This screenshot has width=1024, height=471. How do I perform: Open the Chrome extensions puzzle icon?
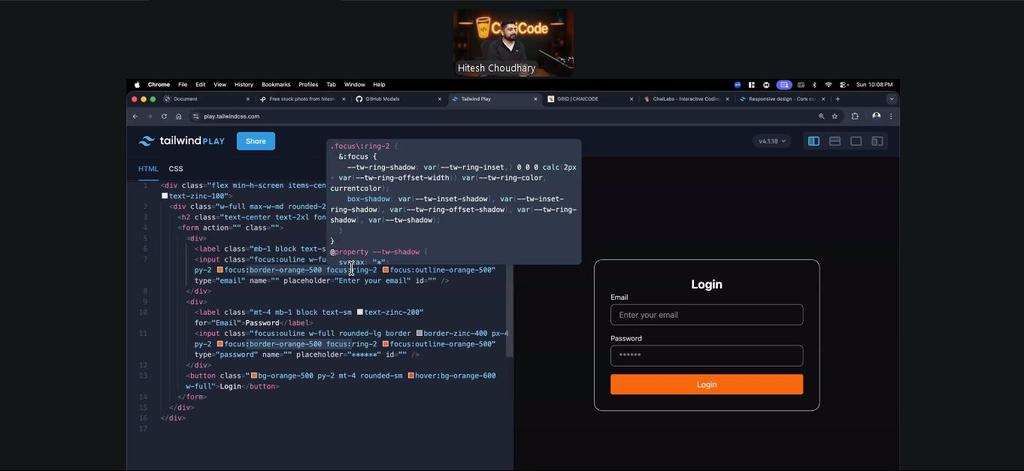(855, 116)
